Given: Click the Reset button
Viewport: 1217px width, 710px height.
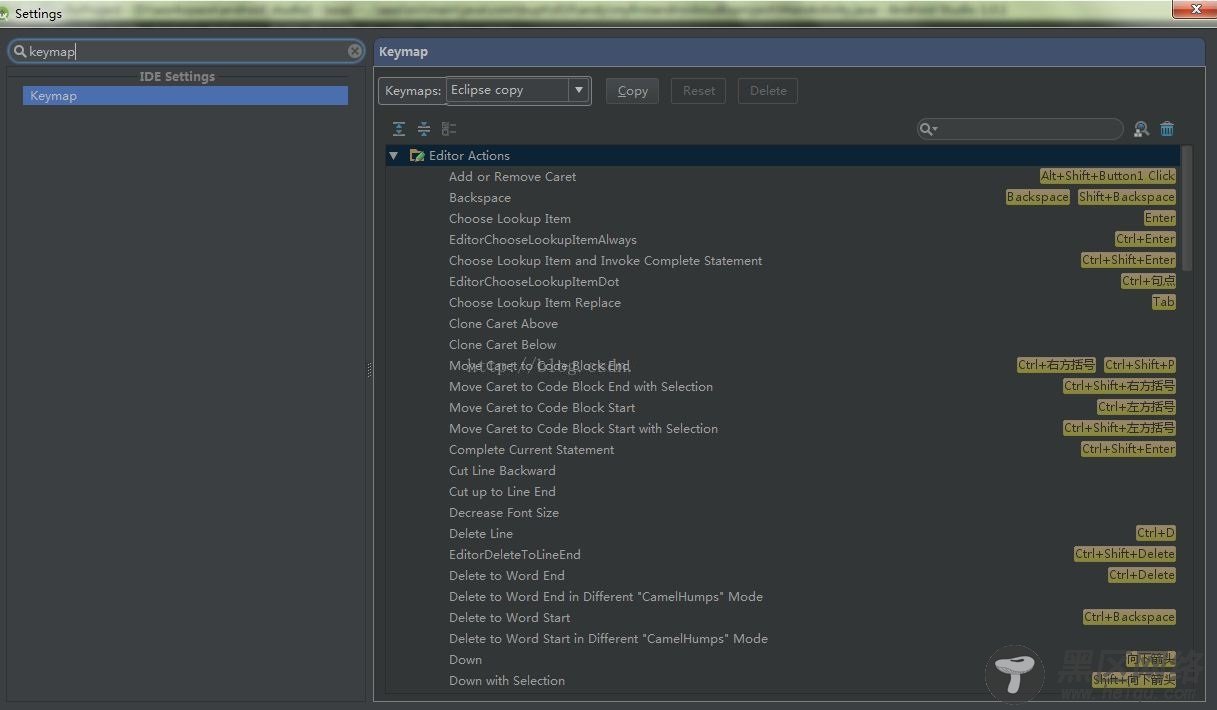Looking at the screenshot, I should click(699, 91).
